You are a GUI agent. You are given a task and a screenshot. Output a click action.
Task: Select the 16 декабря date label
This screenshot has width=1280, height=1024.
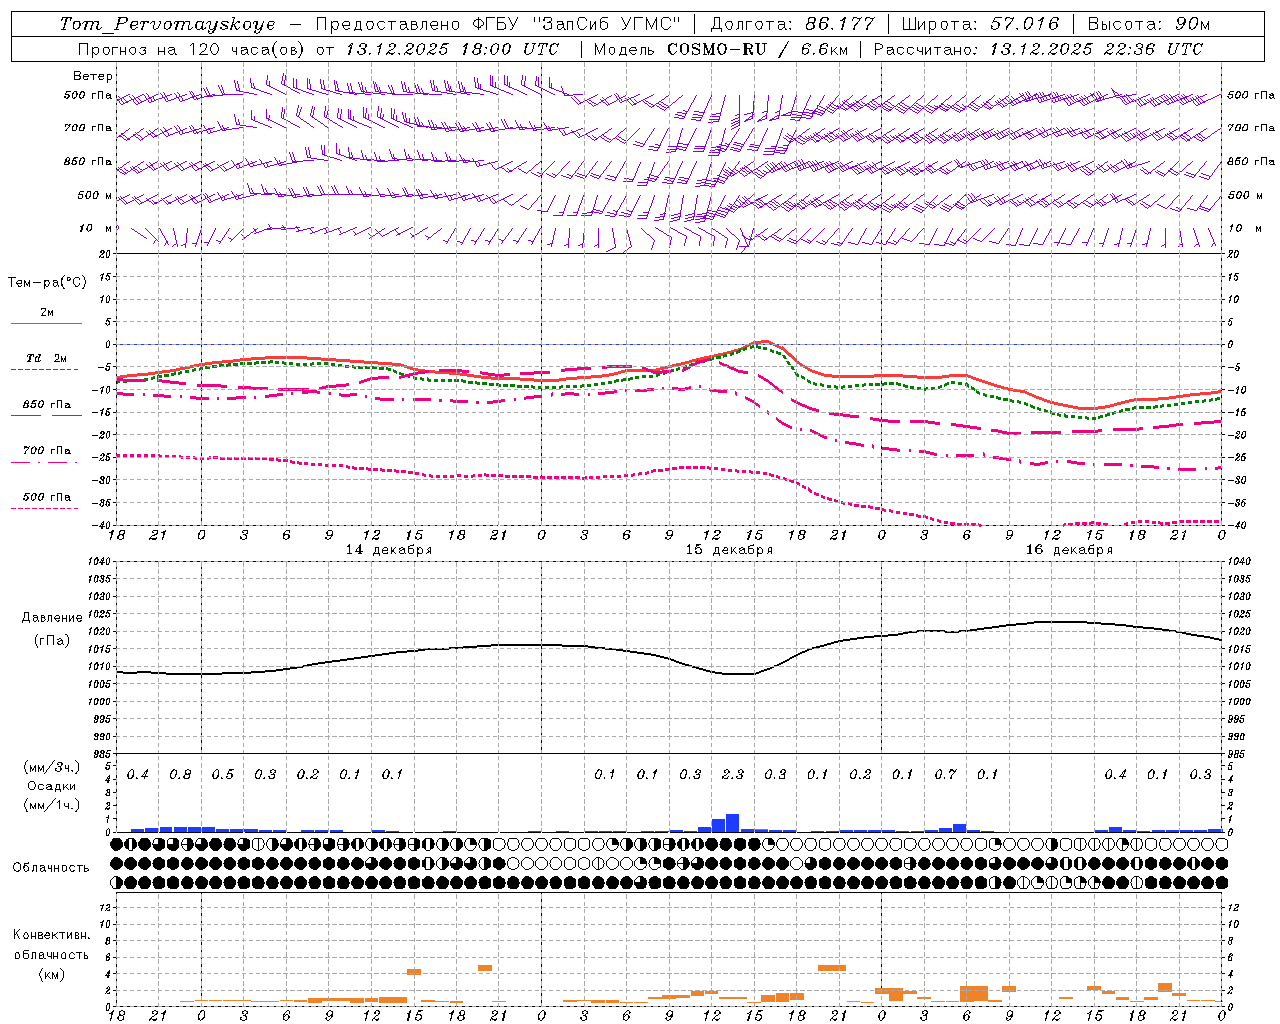pos(1069,550)
